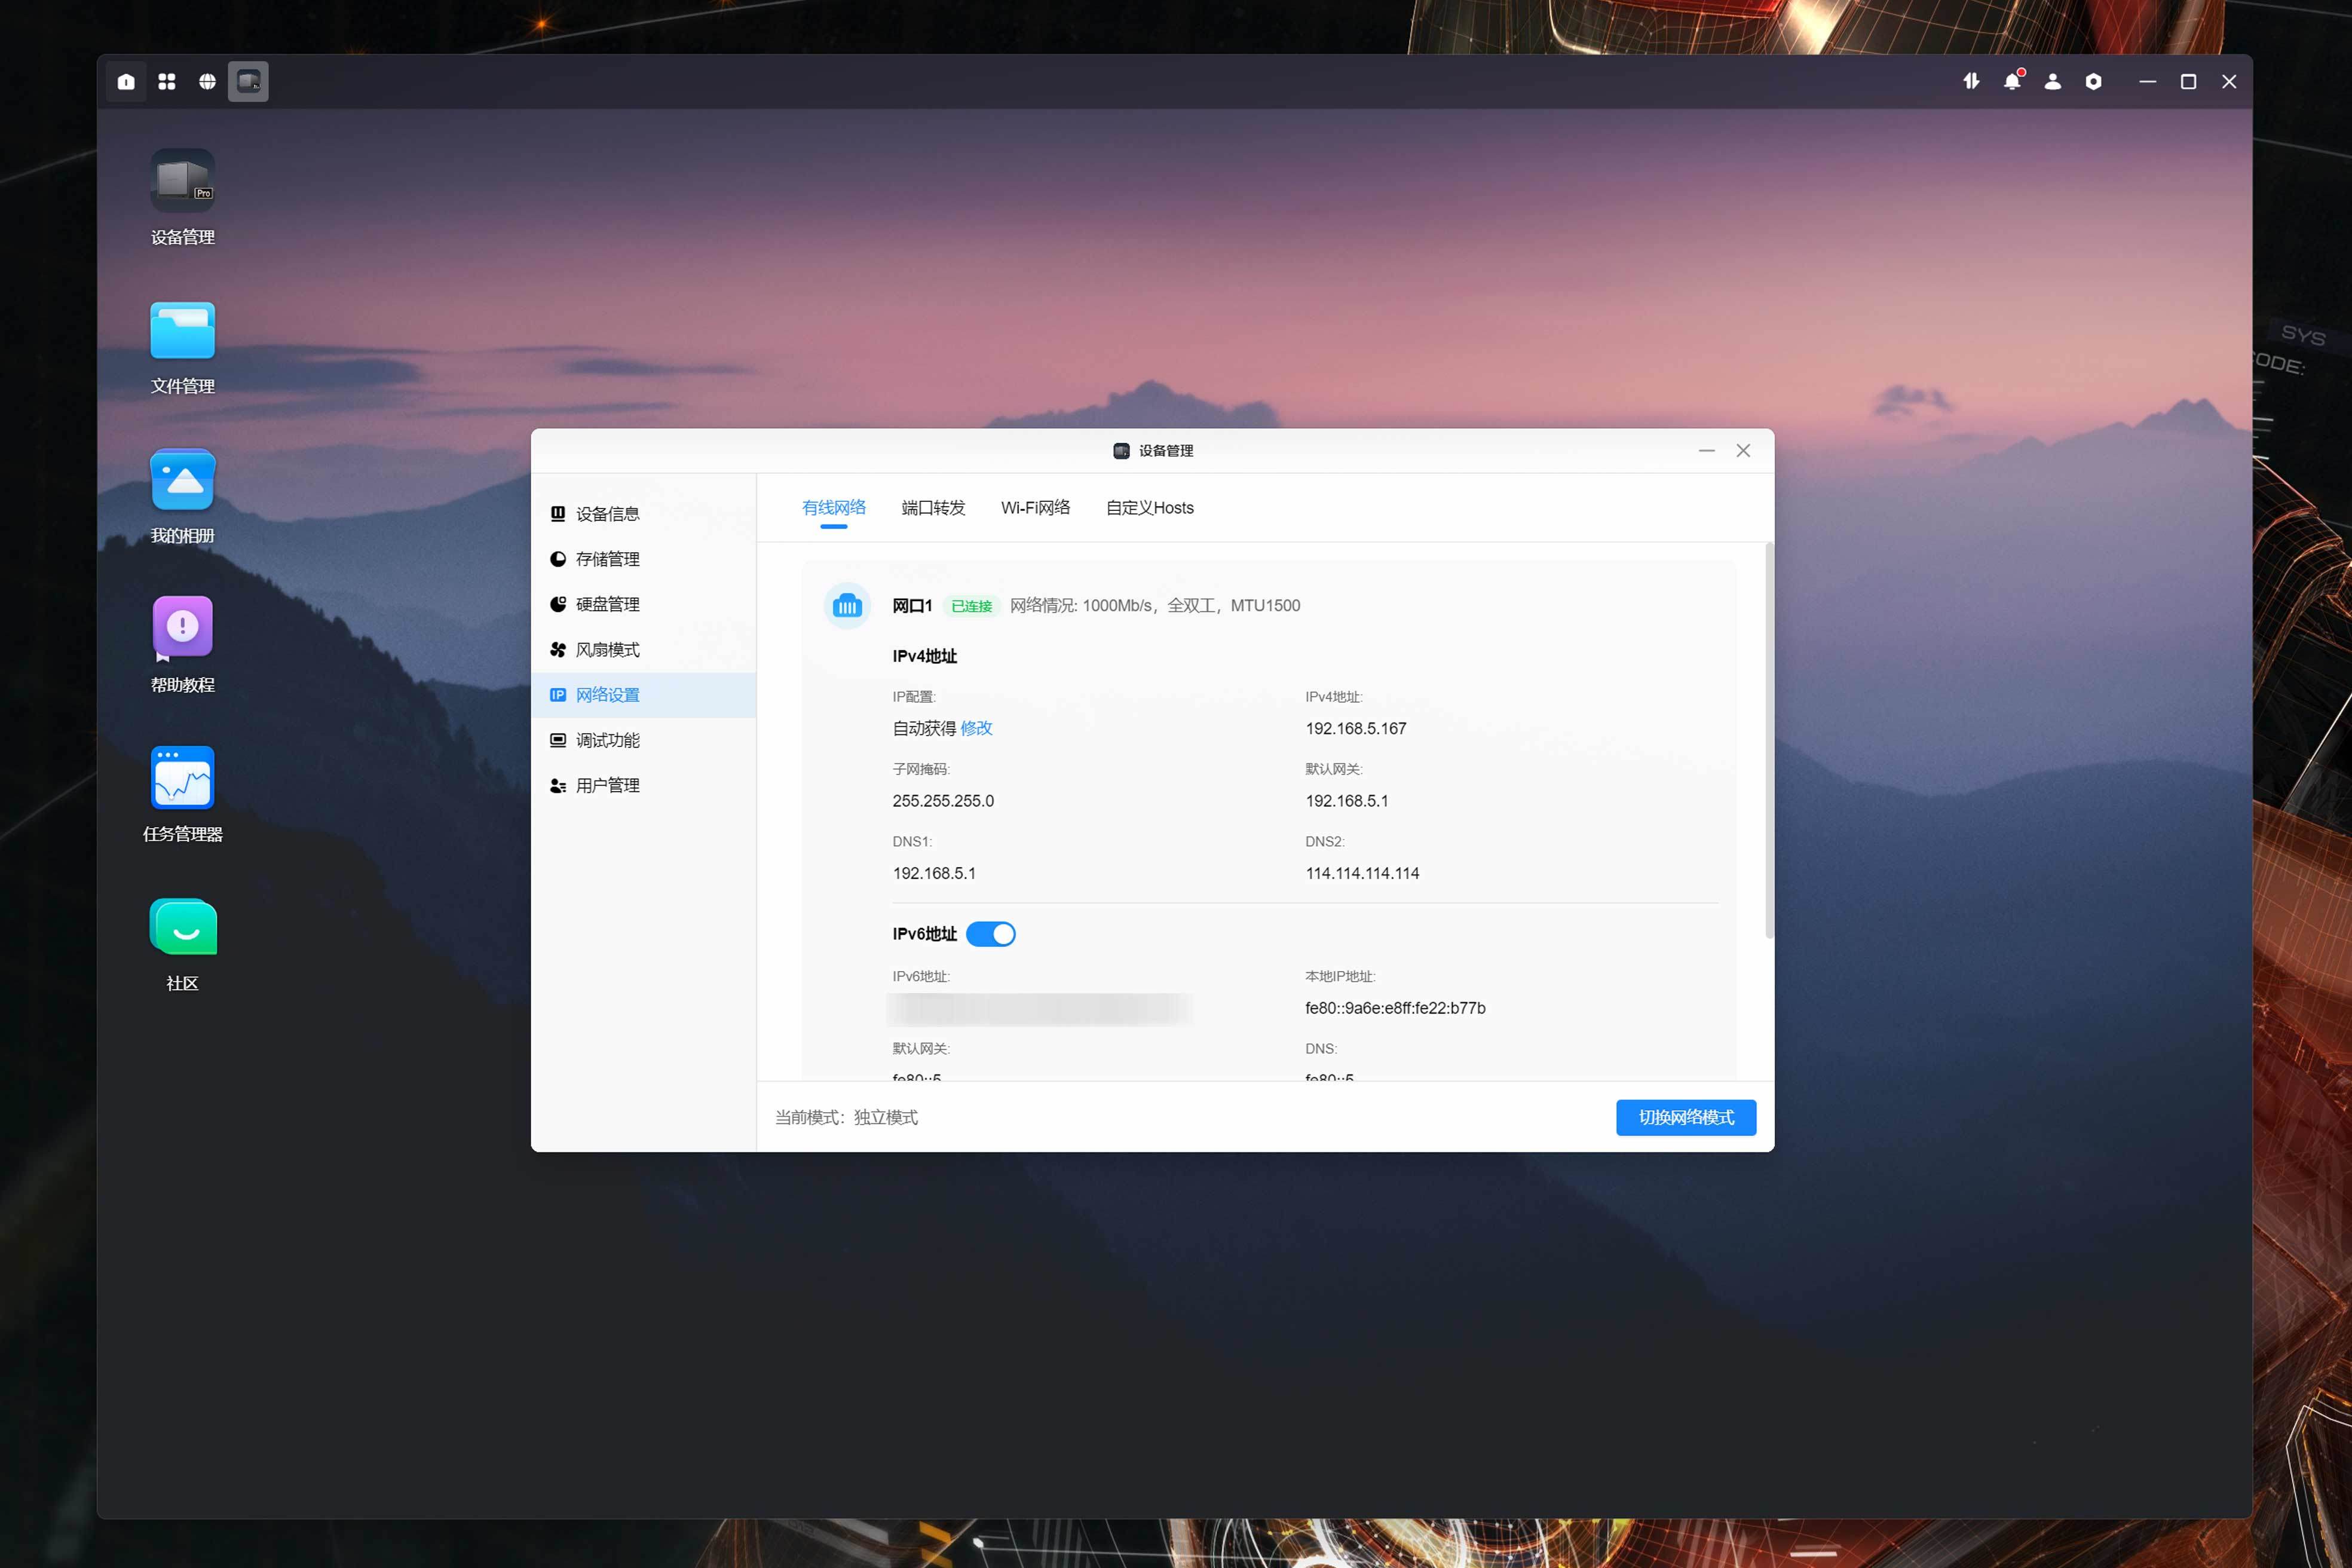
Task: Open 风扇模式 in the sidebar
Action: [607, 650]
